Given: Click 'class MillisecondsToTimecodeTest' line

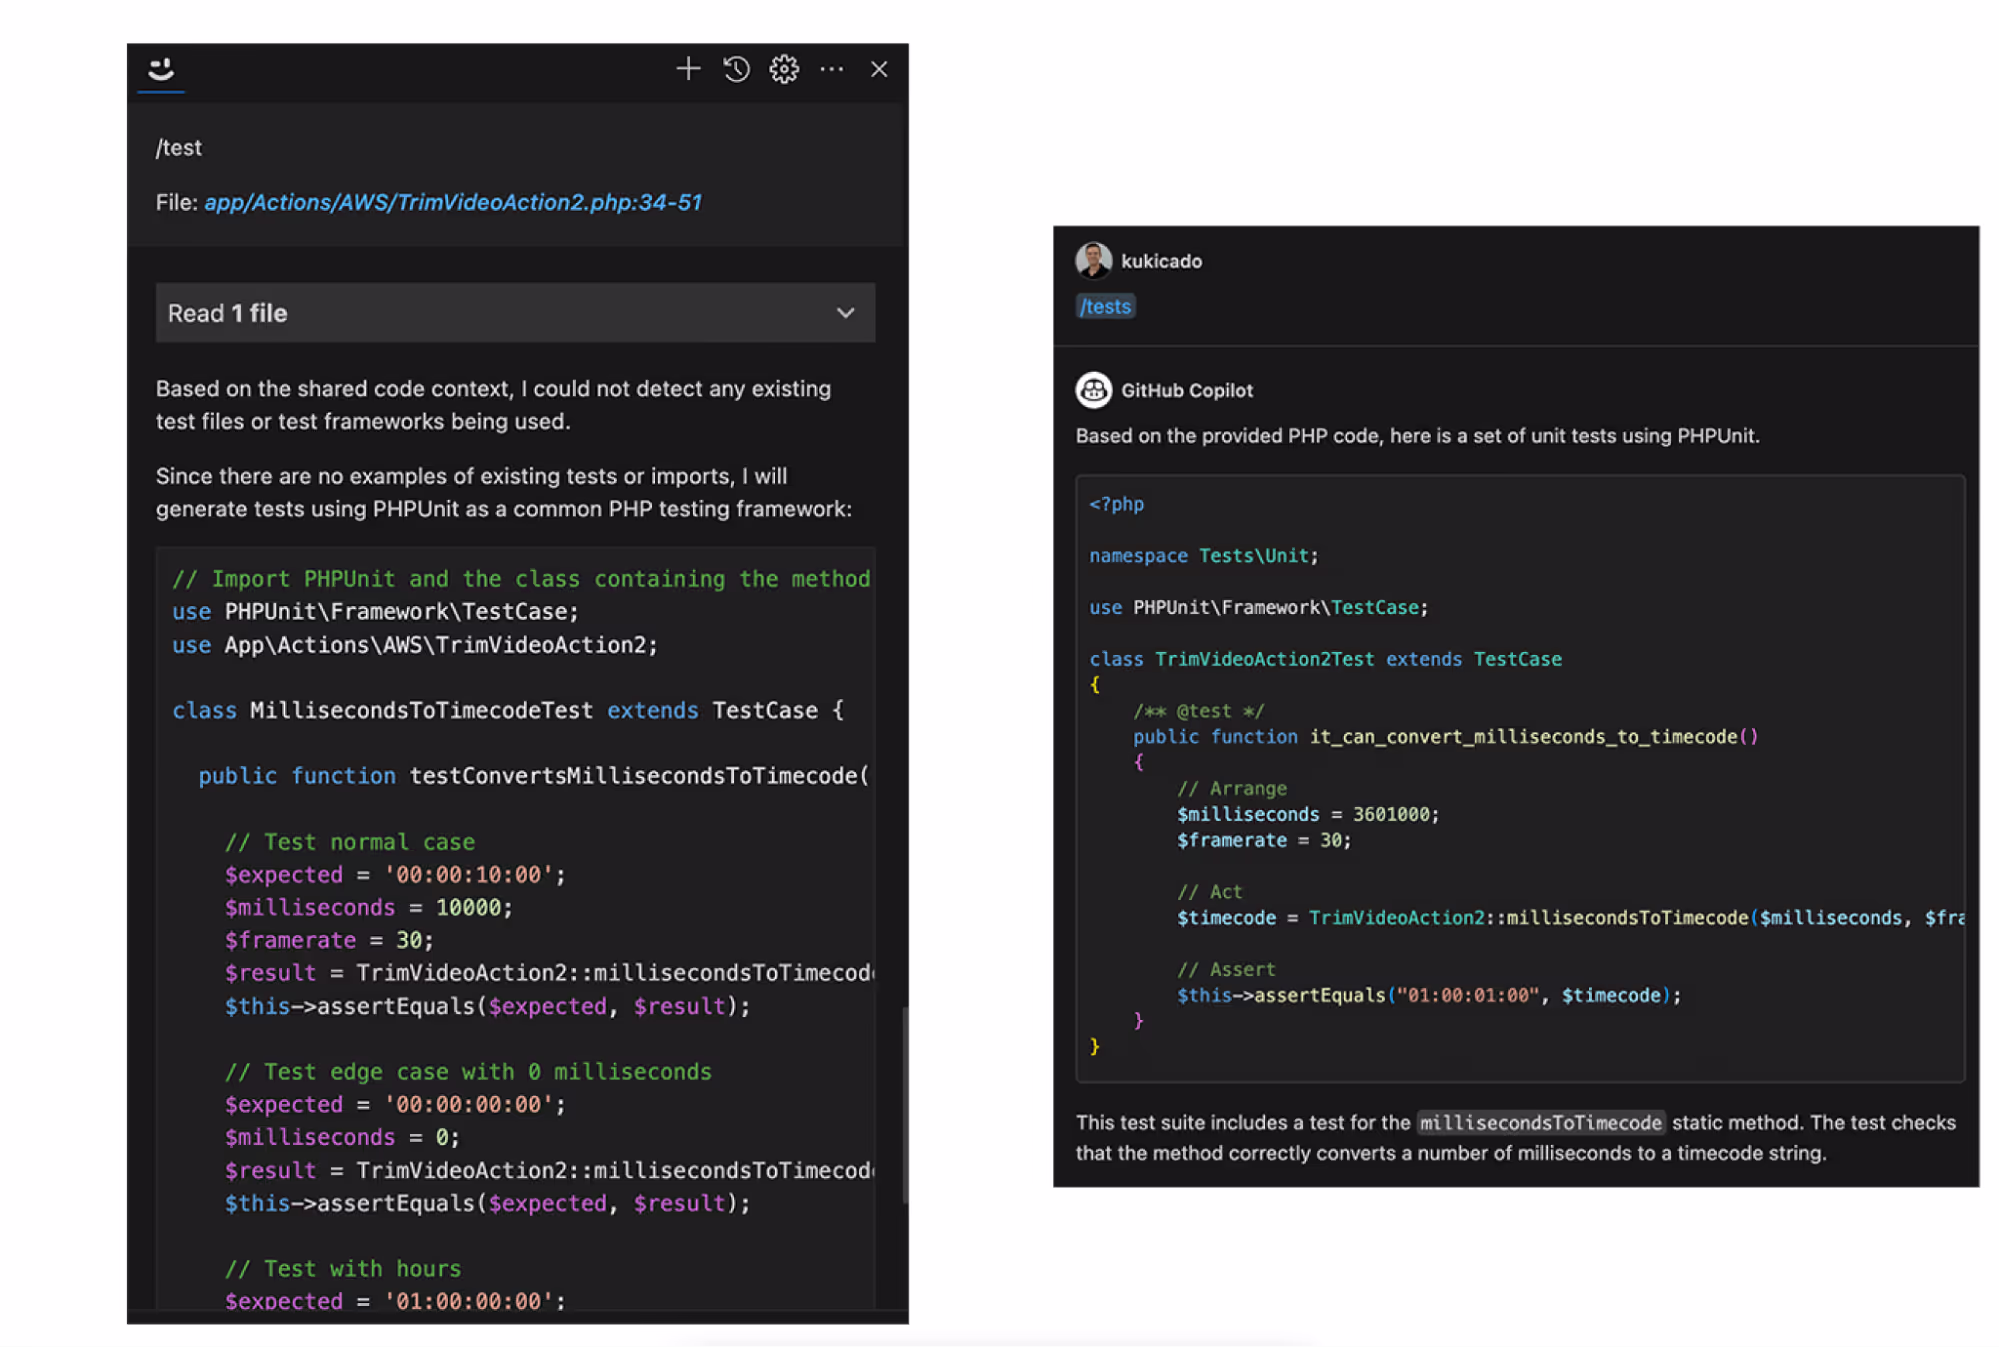Looking at the screenshot, I should coord(508,711).
